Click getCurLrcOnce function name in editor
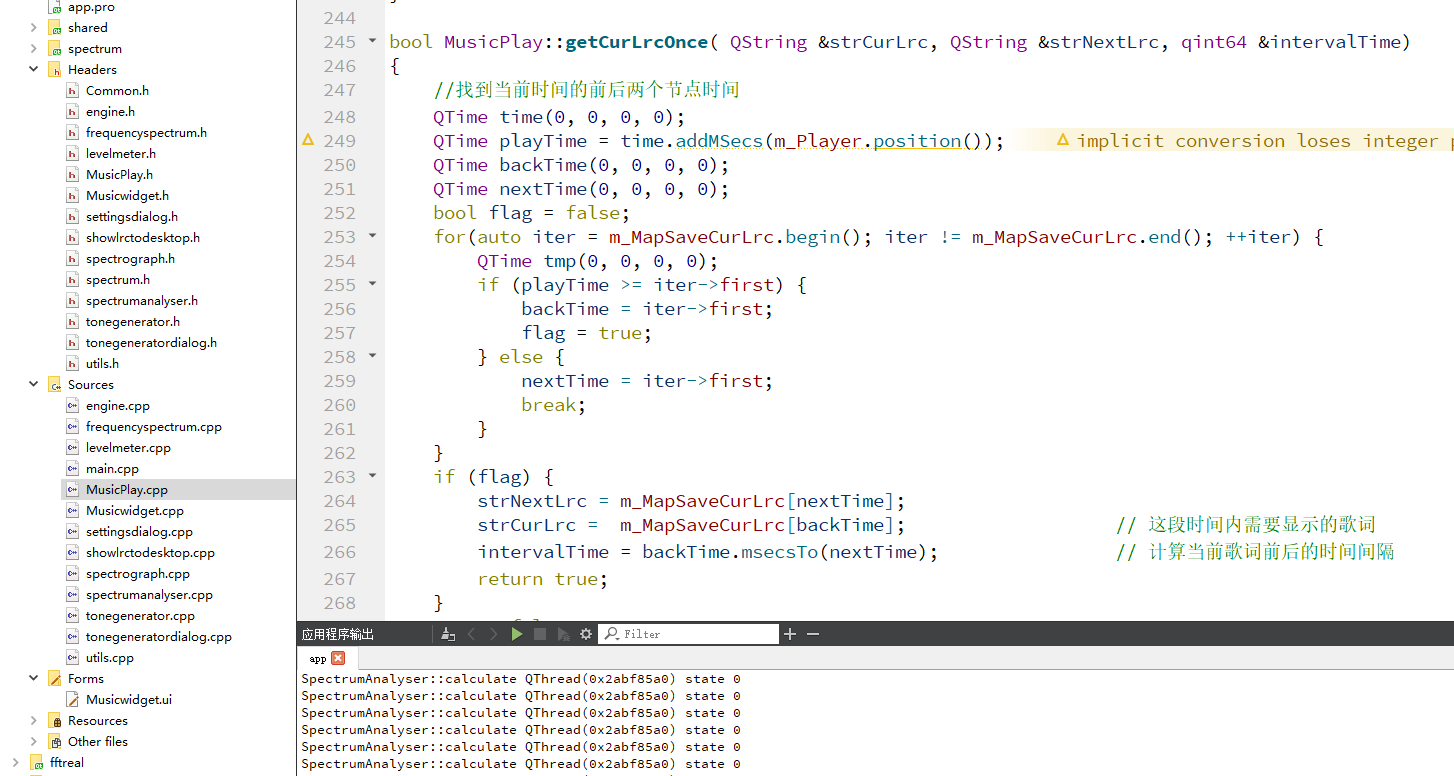Viewport: 1454px width, 776px height. (x=636, y=42)
